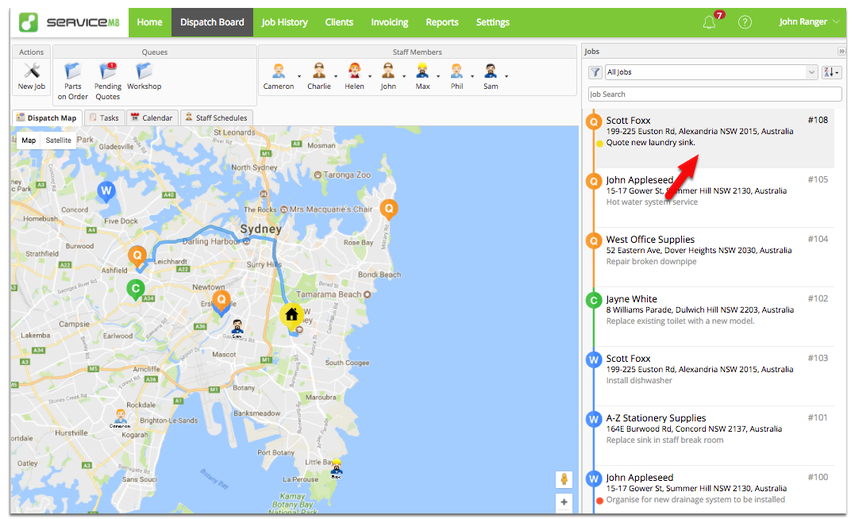Click the orange Q marker near Ashfield
Image resolution: width=855 pixels, height=519 pixels.
pyautogui.click(x=137, y=256)
